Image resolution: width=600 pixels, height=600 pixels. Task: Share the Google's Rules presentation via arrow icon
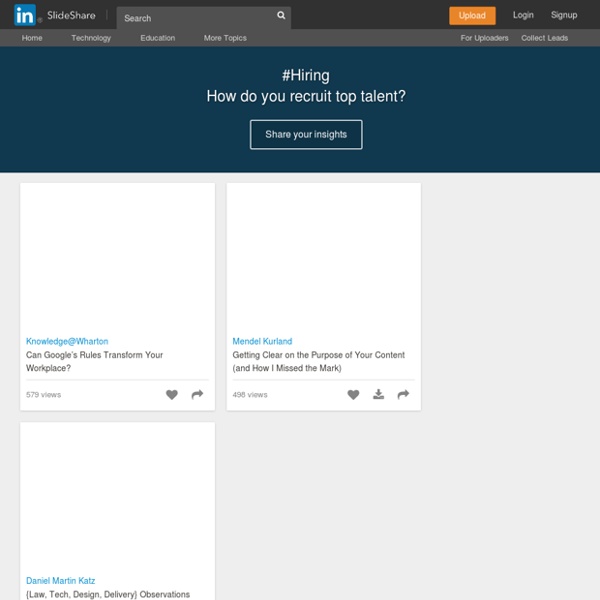(x=197, y=394)
